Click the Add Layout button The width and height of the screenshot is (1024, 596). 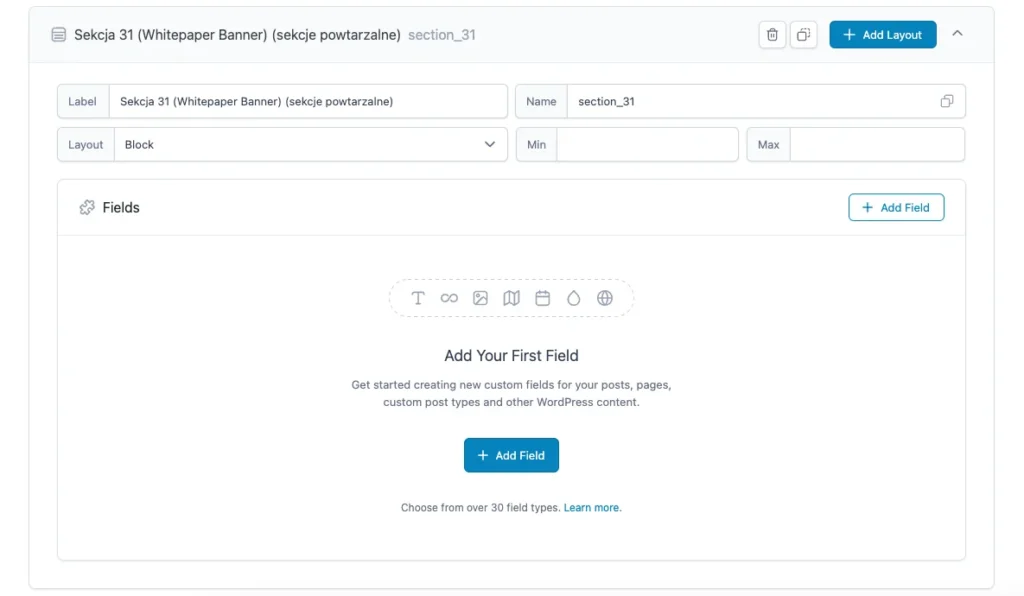[x=883, y=35]
